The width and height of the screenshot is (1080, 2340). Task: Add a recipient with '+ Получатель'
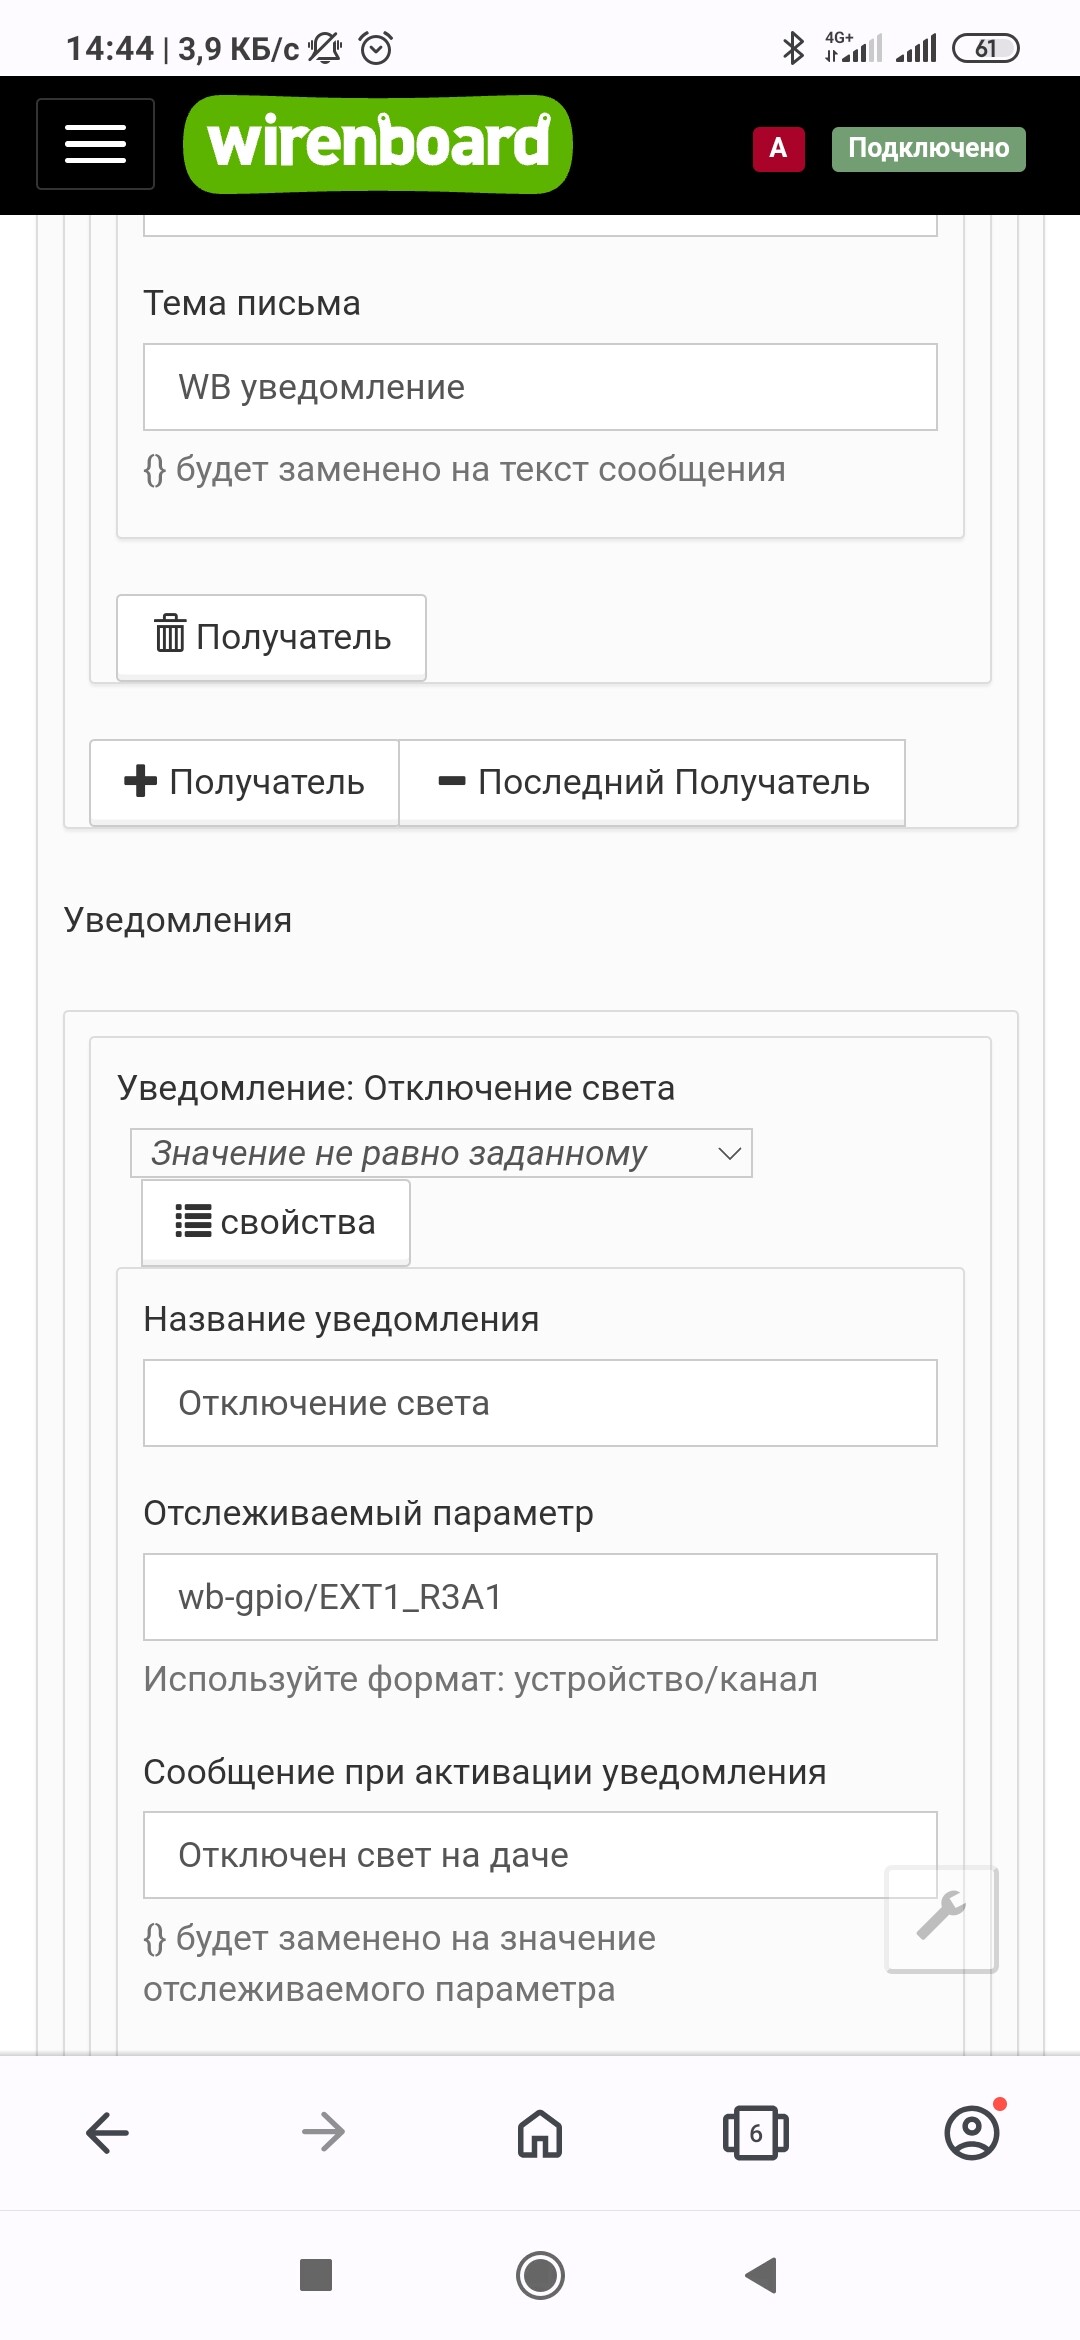pos(245,782)
